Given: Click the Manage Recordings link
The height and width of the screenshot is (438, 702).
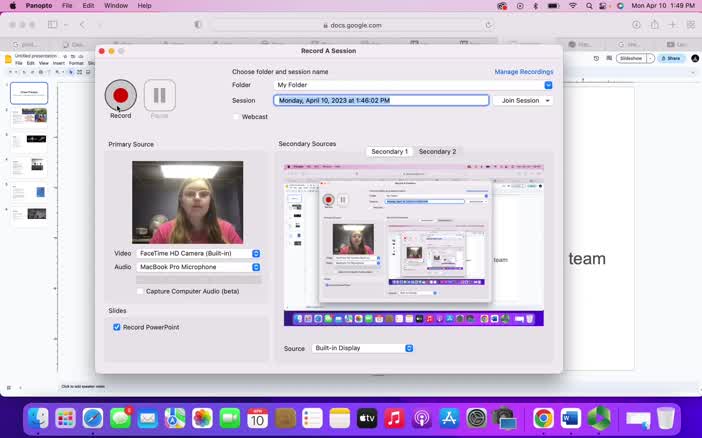Looking at the screenshot, I should click(523, 72).
